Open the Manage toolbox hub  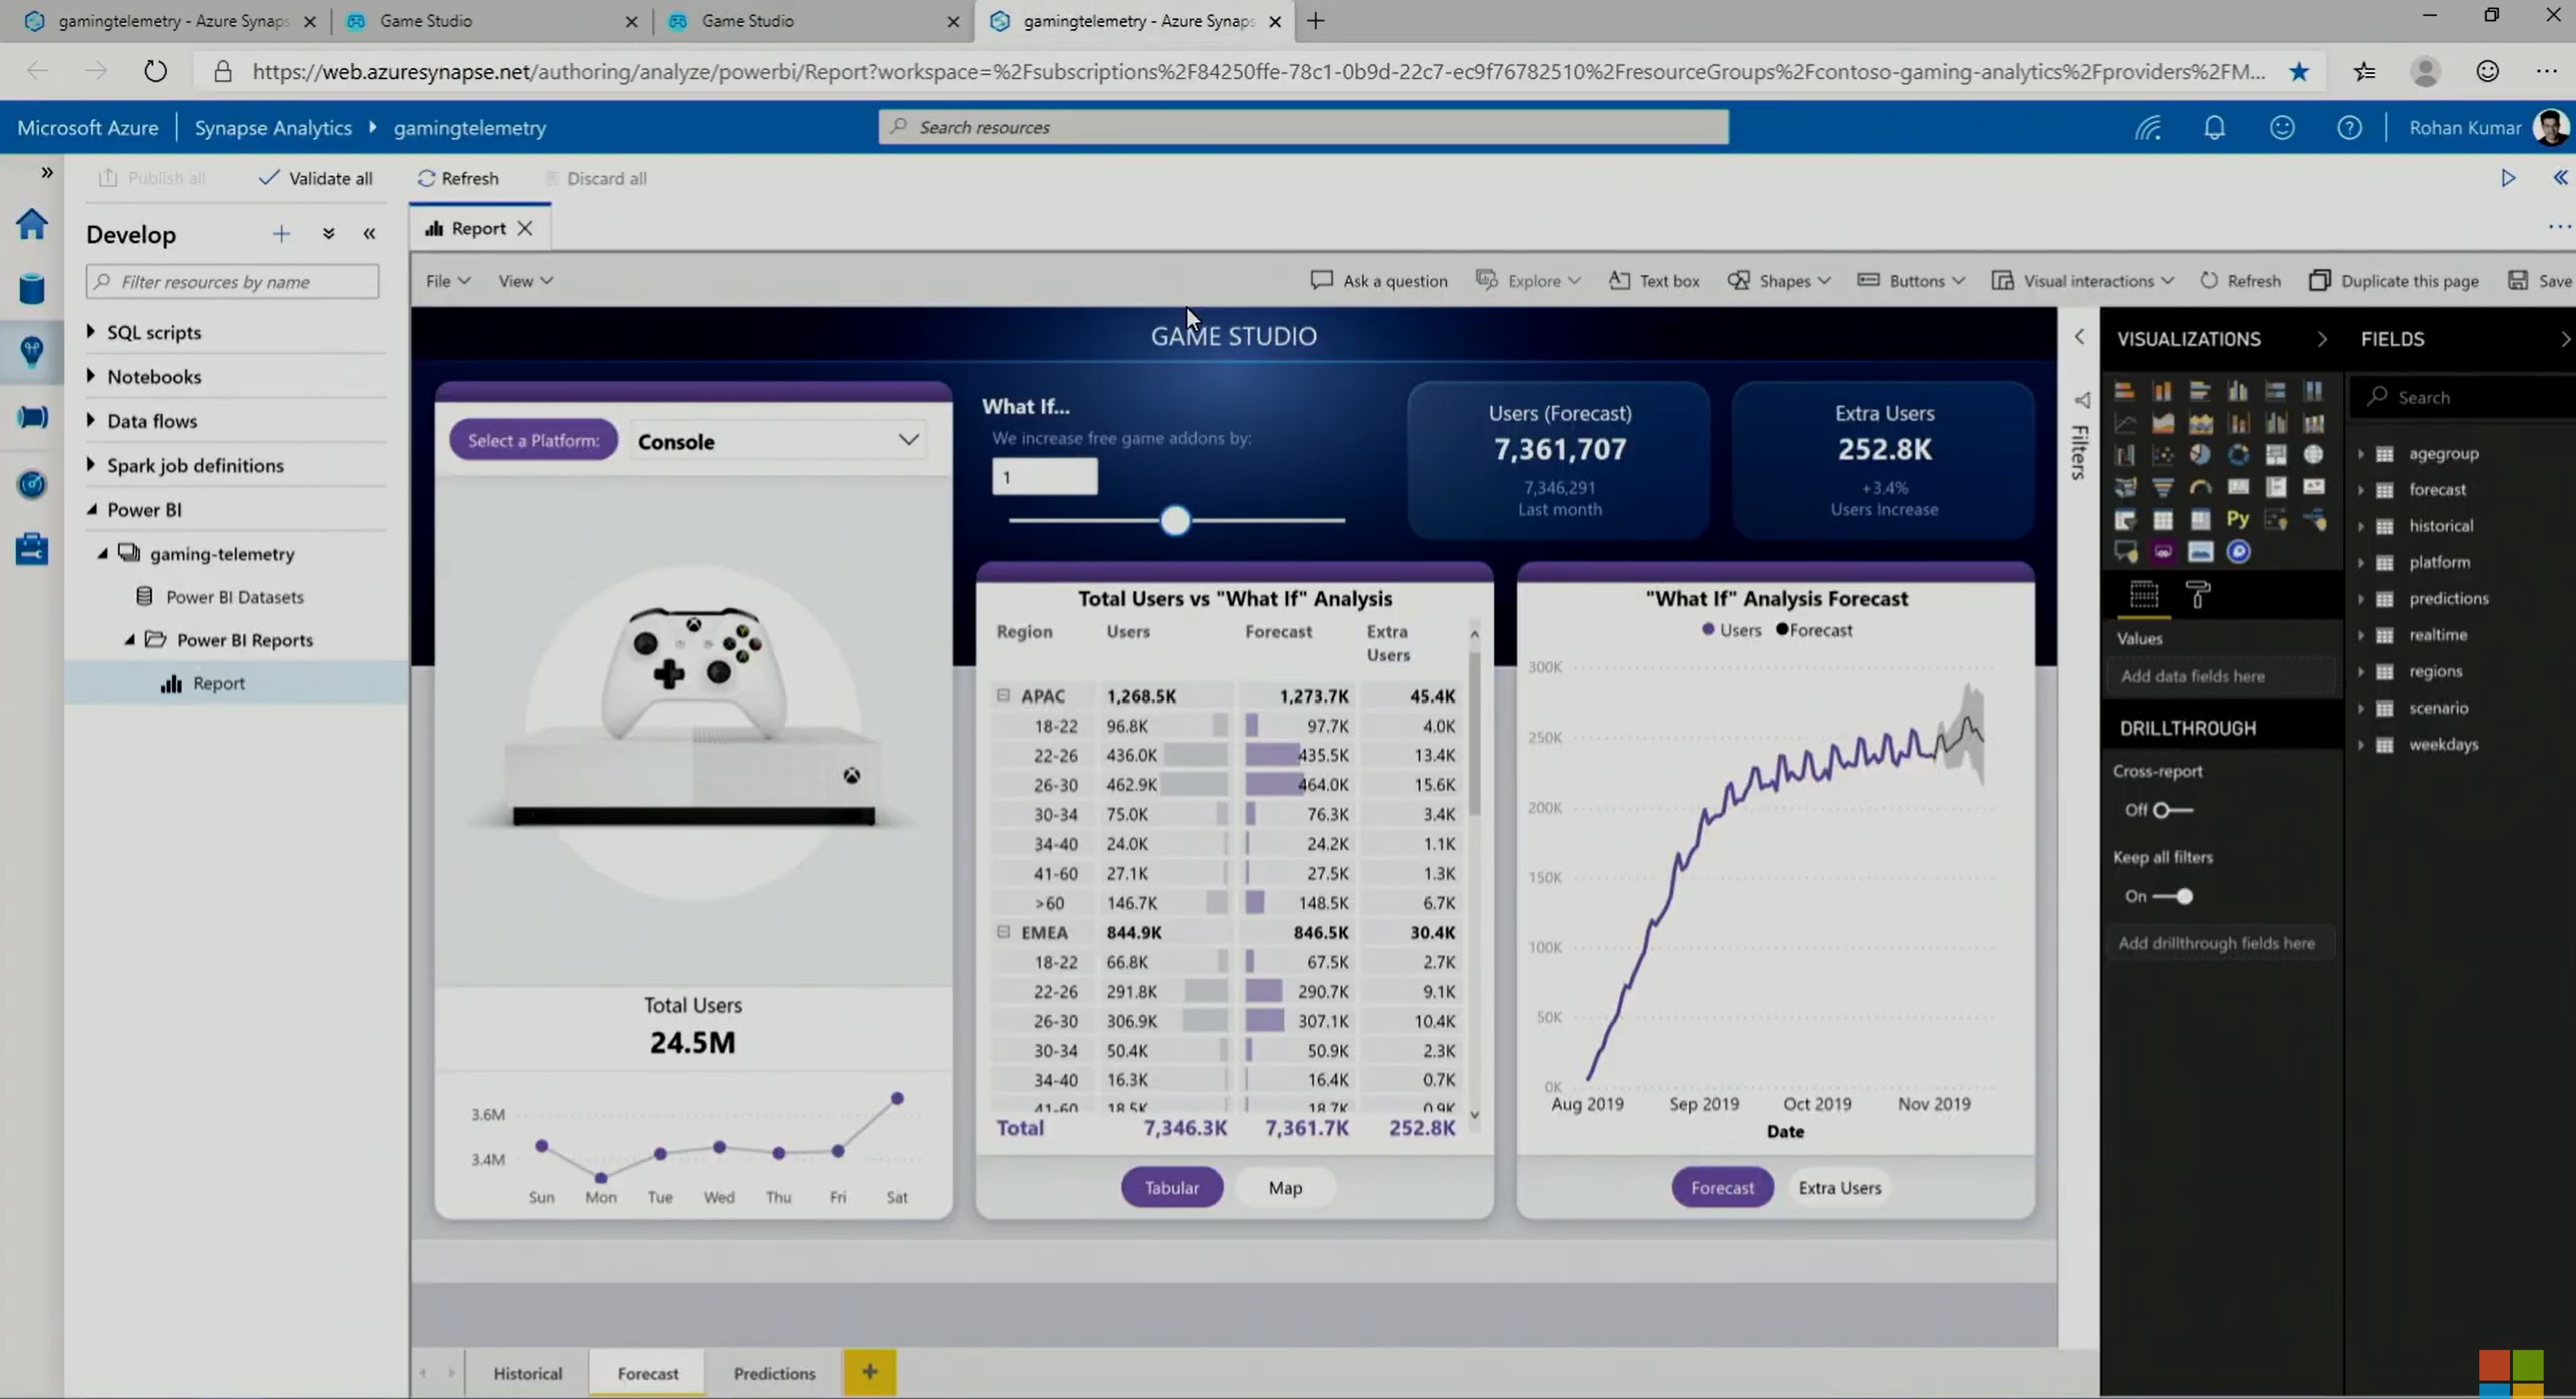click(x=32, y=549)
